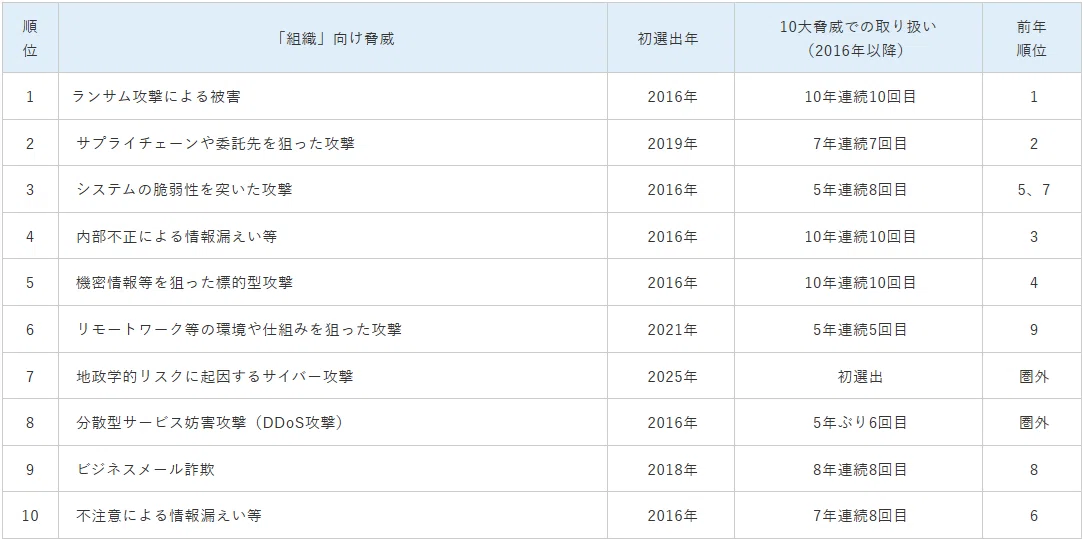This screenshot has width=1082, height=539.
Task: Click the 初選出 status cell
Action: click(860, 377)
